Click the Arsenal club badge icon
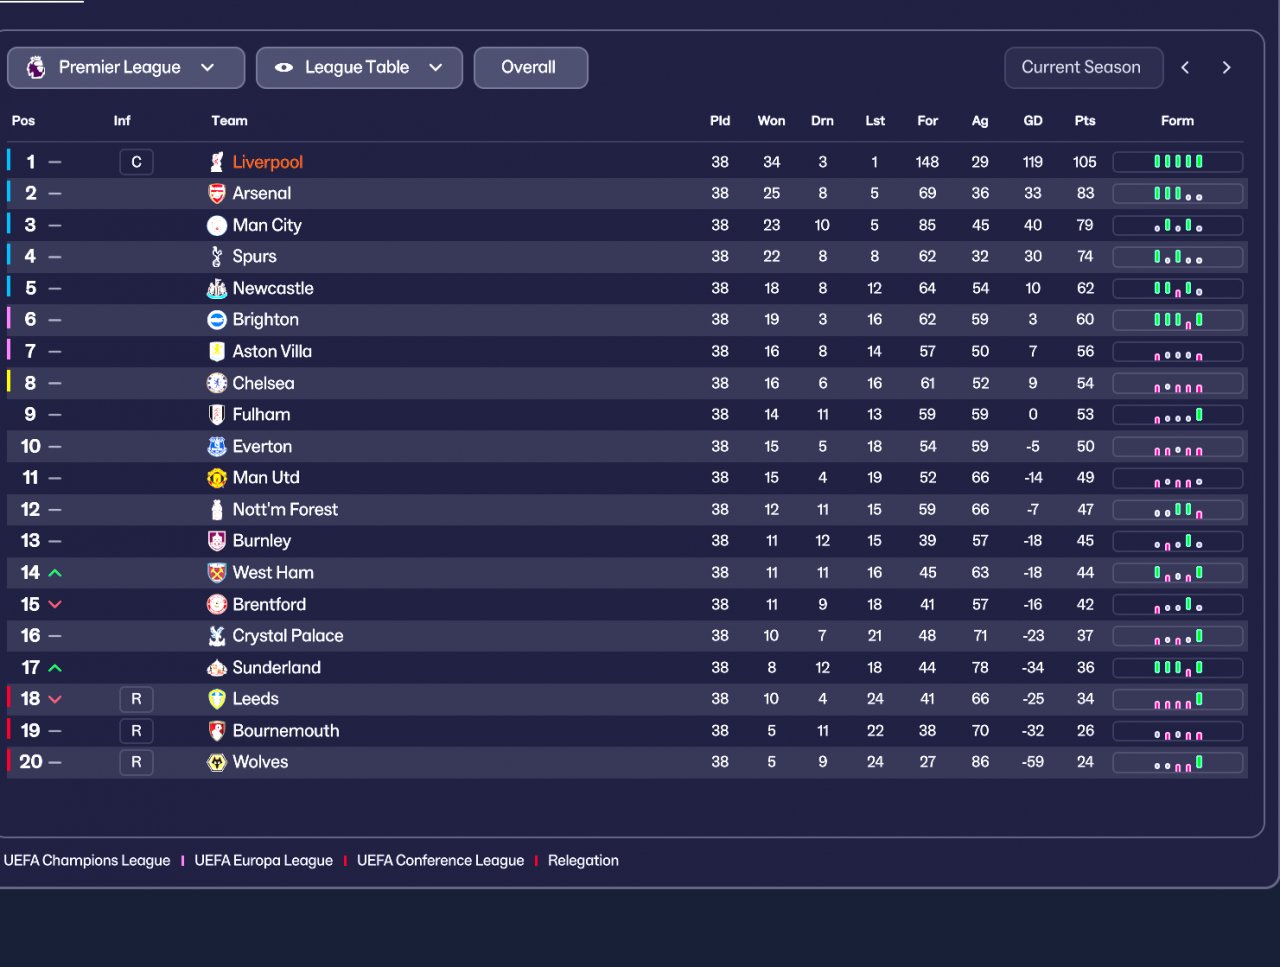1280x967 pixels. 216,193
